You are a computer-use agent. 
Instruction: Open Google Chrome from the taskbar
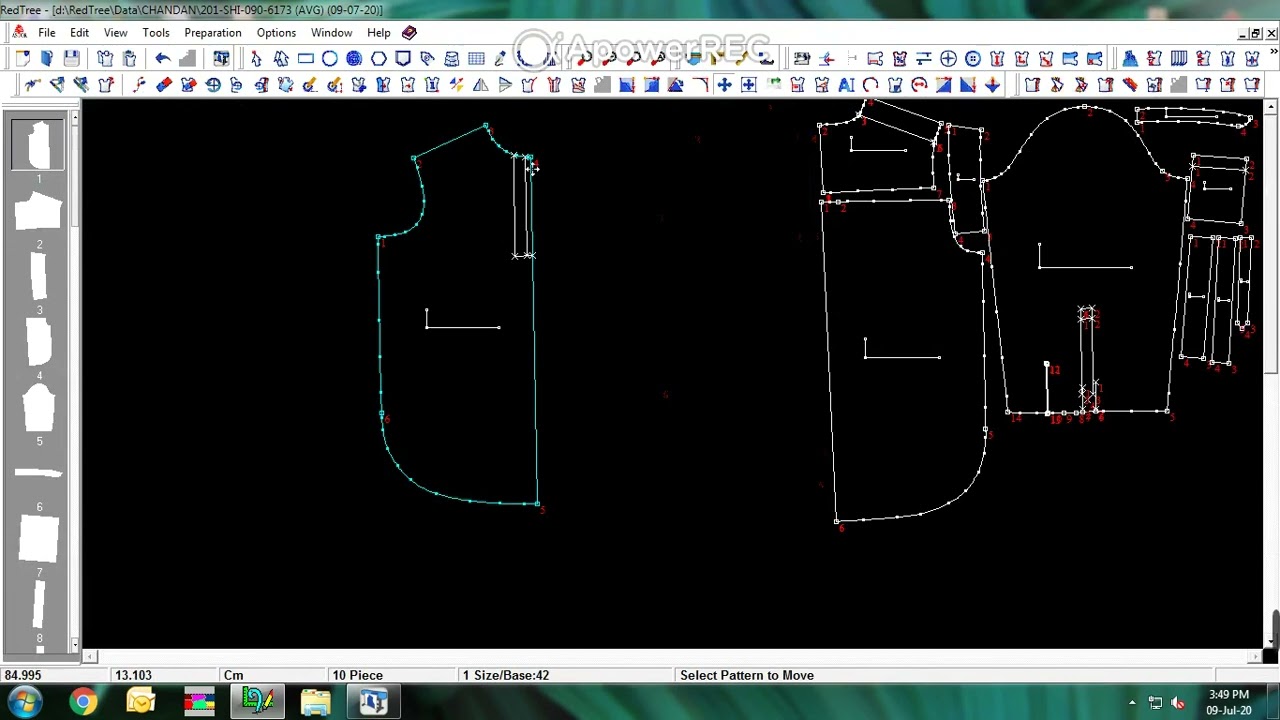83,702
